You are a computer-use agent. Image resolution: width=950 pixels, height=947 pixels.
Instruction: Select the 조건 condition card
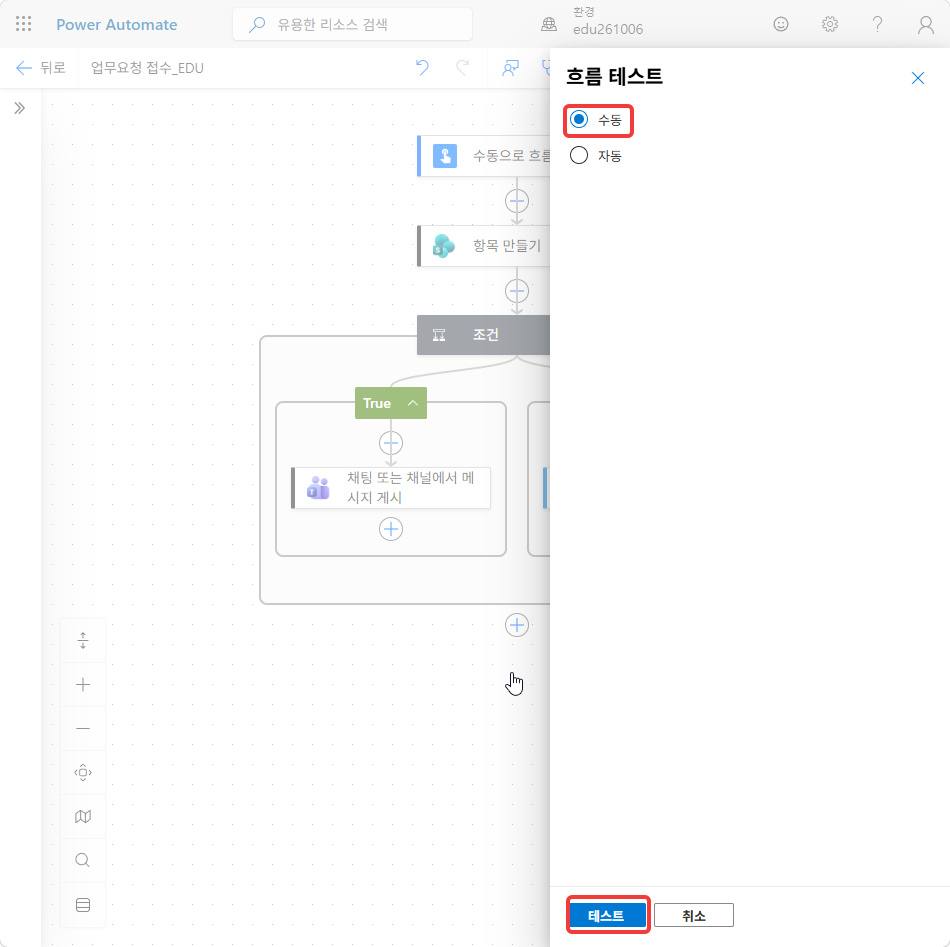coord(483,334)
